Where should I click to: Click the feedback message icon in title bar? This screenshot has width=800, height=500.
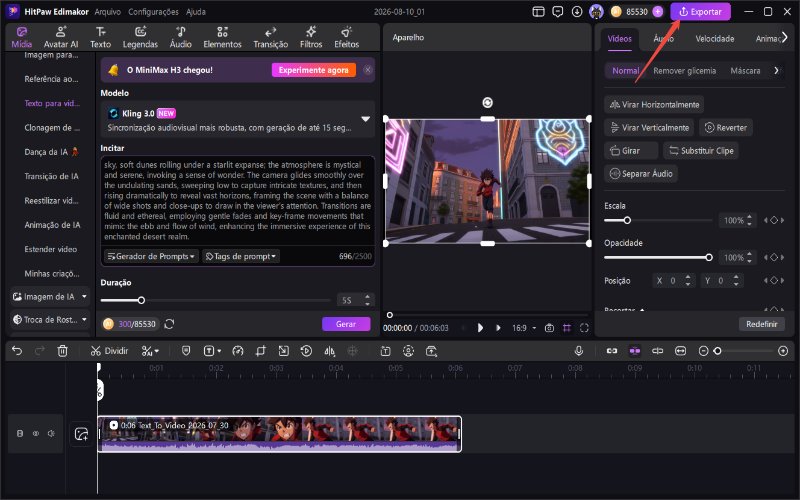click(x=558, y=11)
